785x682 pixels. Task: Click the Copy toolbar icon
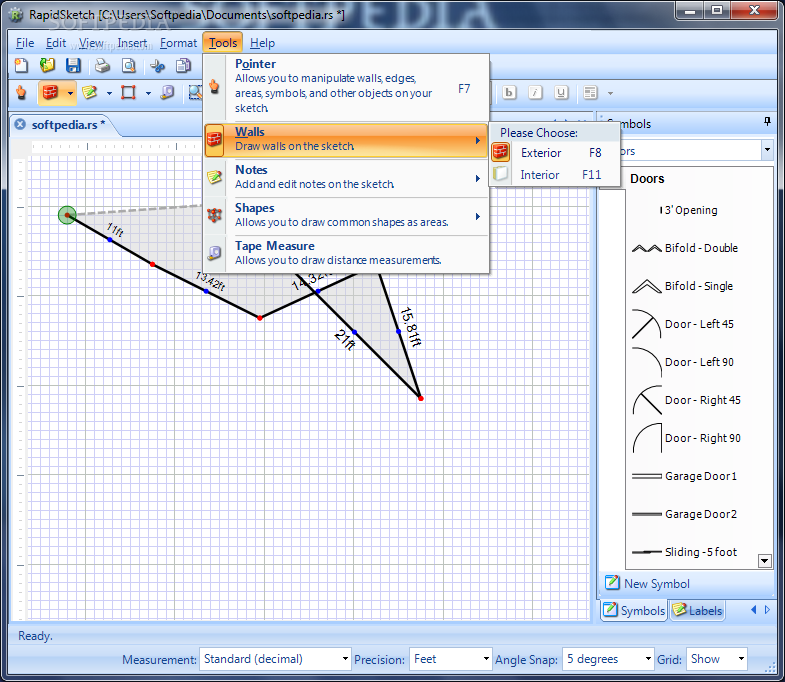coord(184,66)
